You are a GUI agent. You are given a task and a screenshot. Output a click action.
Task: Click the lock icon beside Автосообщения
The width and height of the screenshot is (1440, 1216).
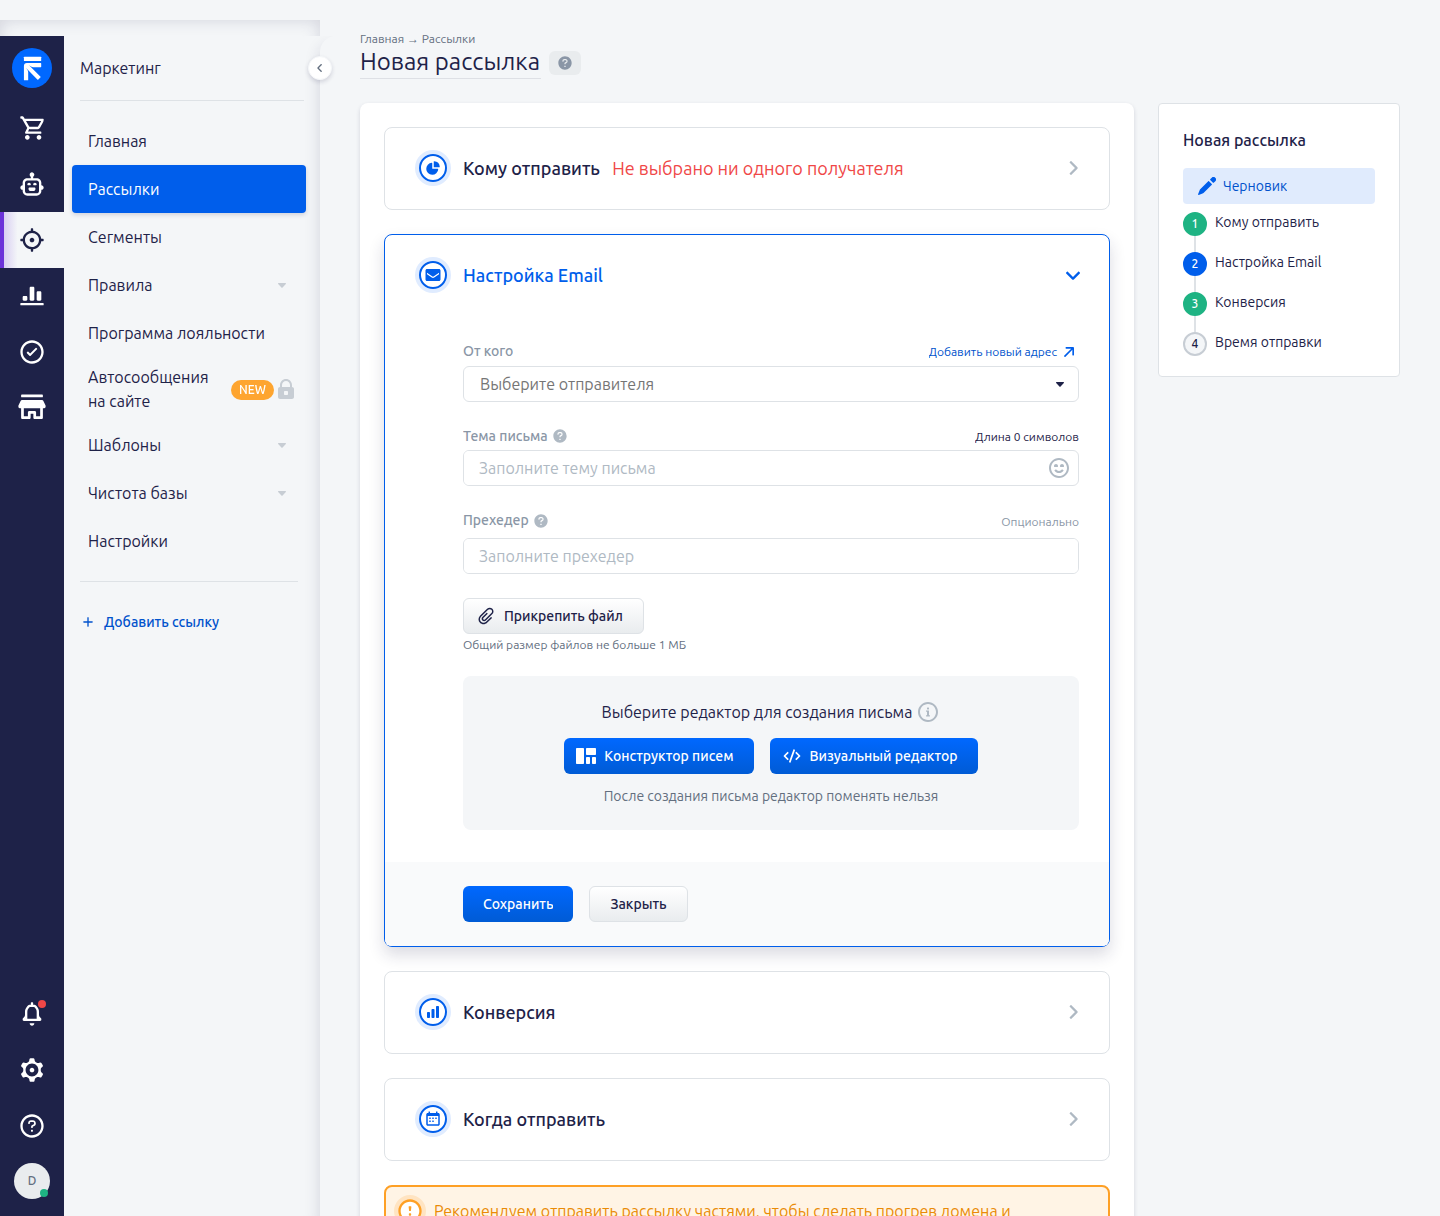[x=286, y=389]
